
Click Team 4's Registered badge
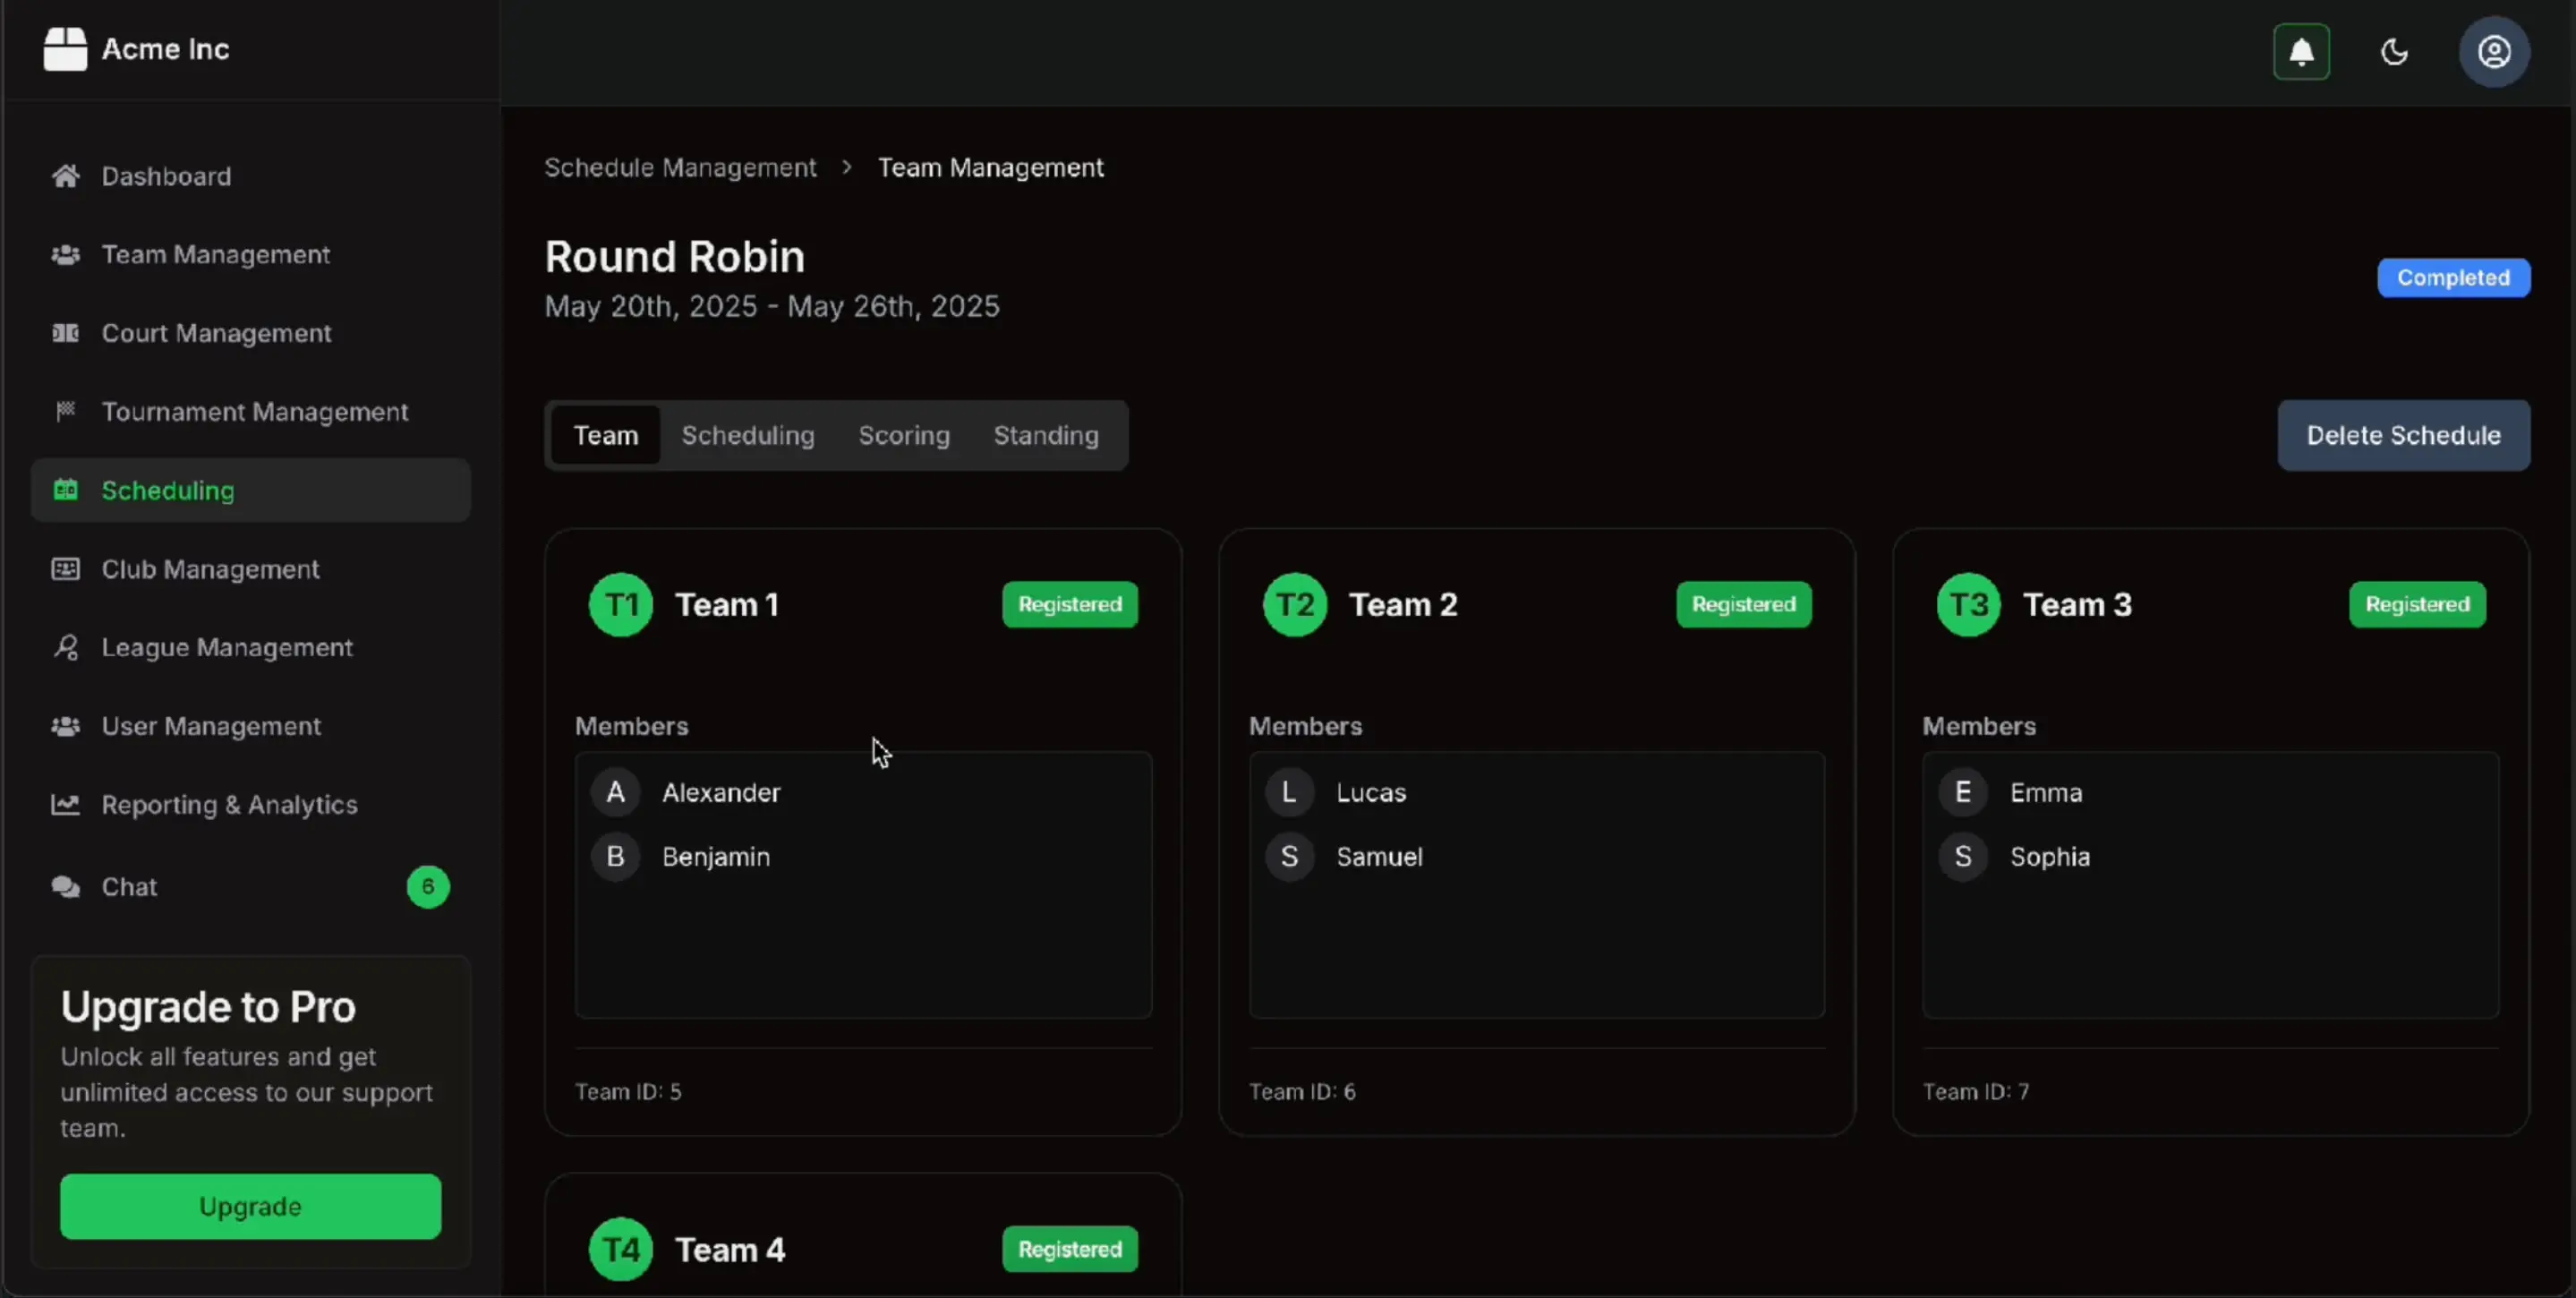click(1069, 1249)
